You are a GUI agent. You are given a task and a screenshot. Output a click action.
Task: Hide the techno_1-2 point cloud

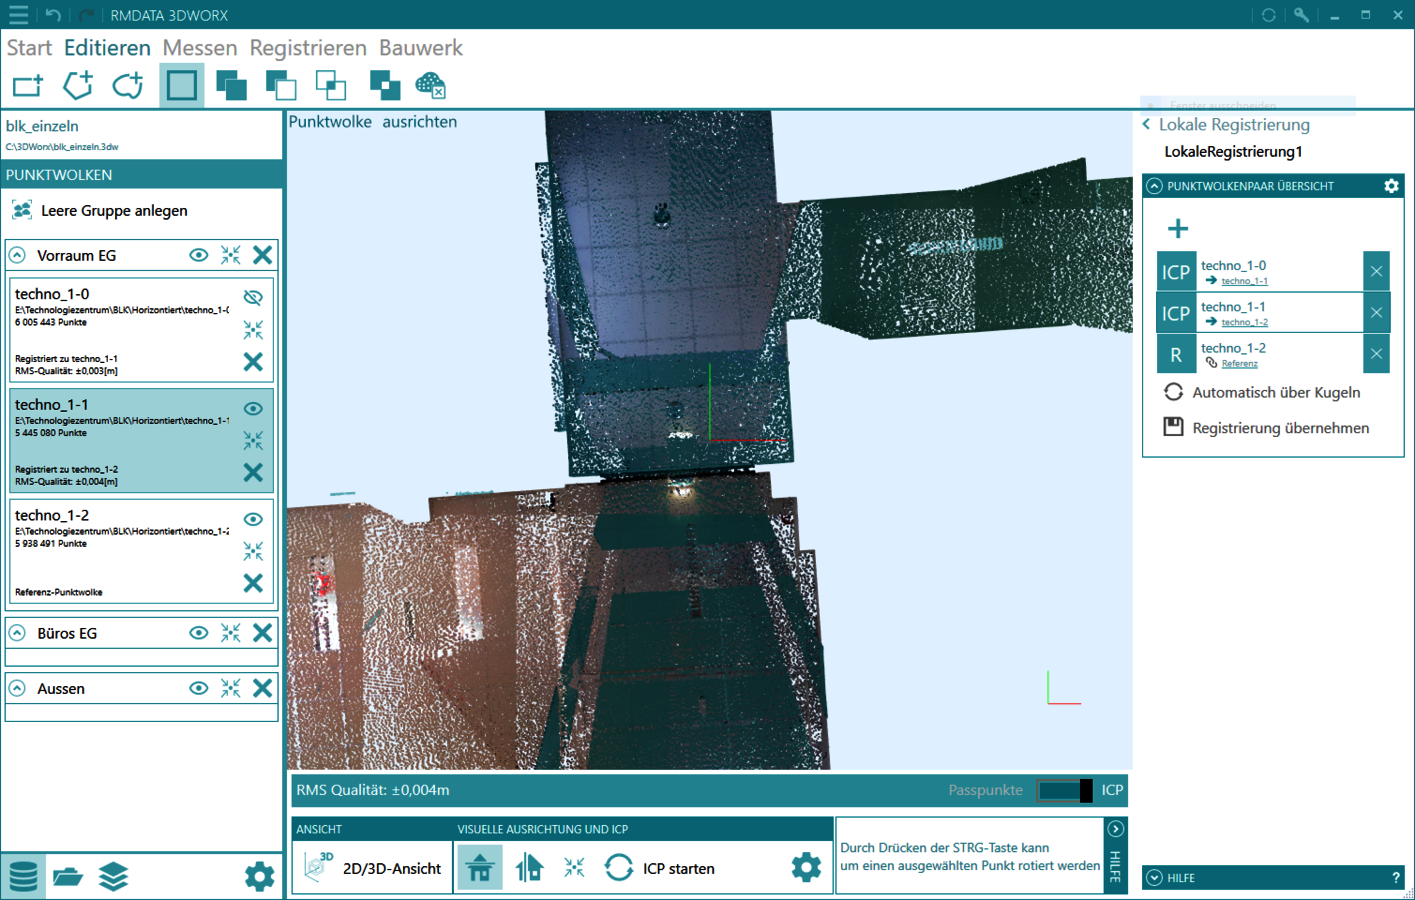coord(253,519)
